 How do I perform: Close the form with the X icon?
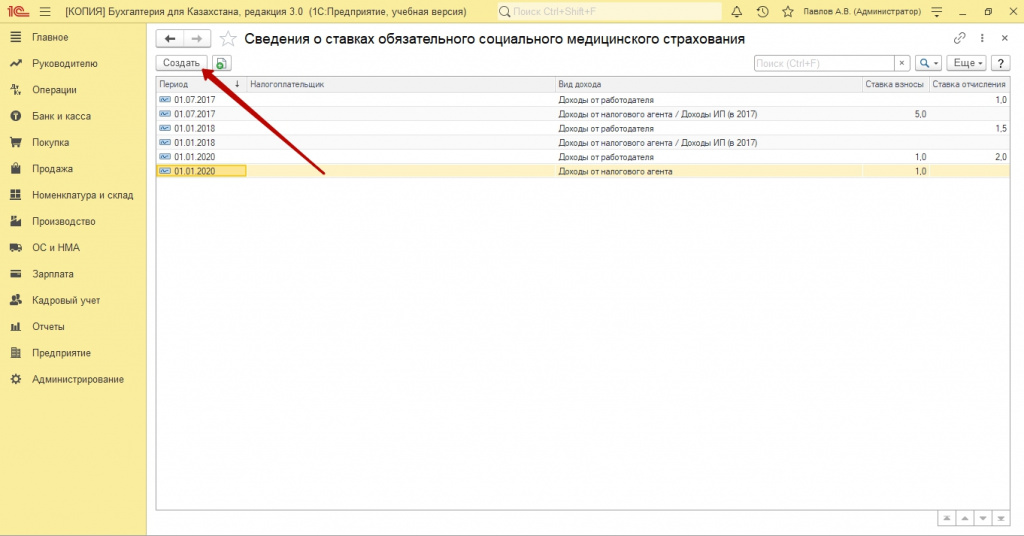click(1004, 39)
